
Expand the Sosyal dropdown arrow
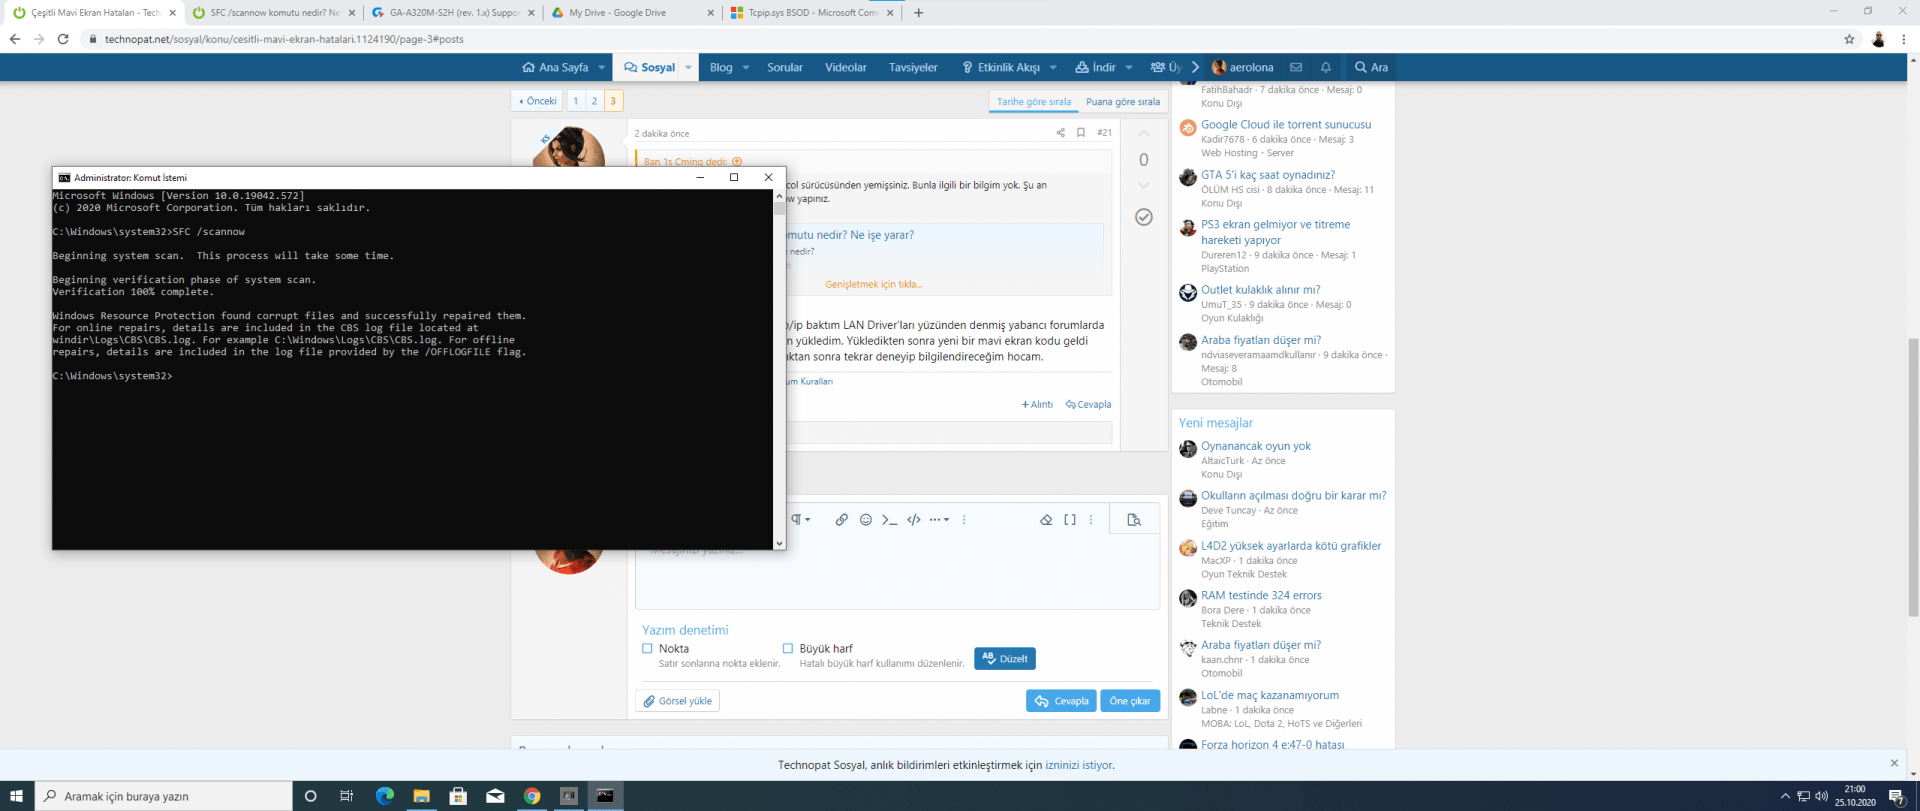click(688, 67)
